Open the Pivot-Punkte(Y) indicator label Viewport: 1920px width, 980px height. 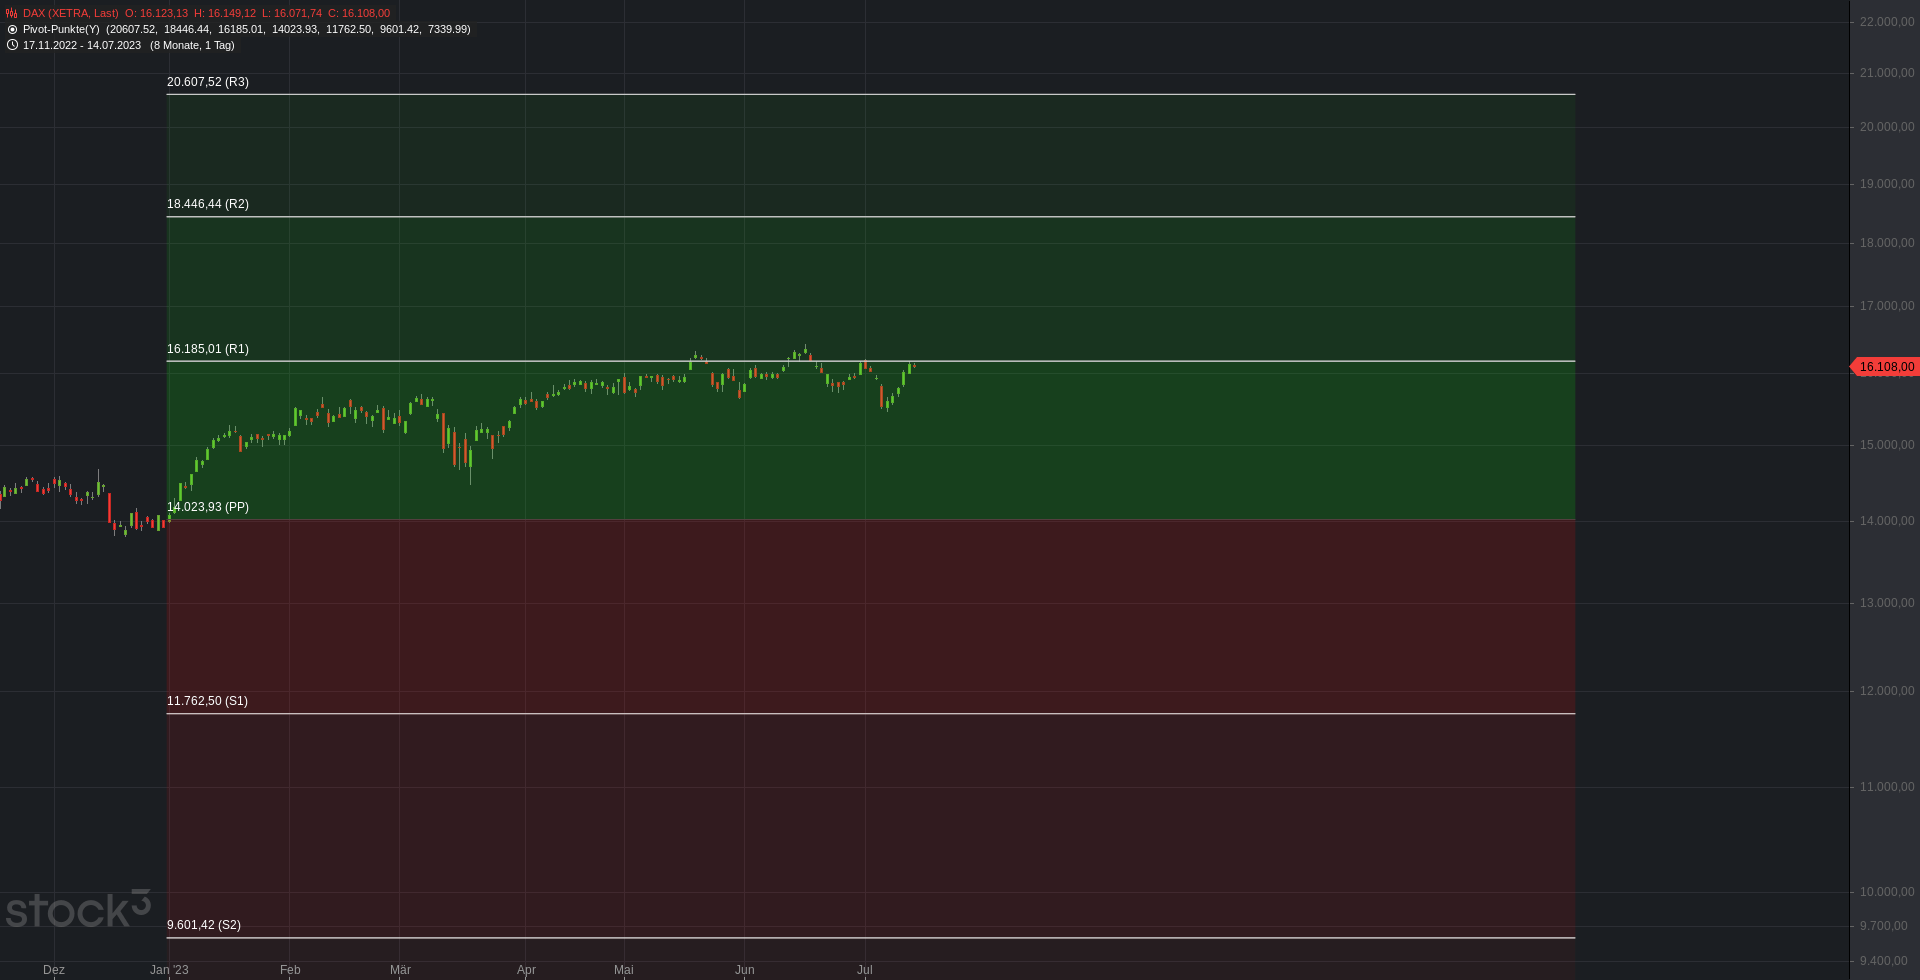pos(61,29)
